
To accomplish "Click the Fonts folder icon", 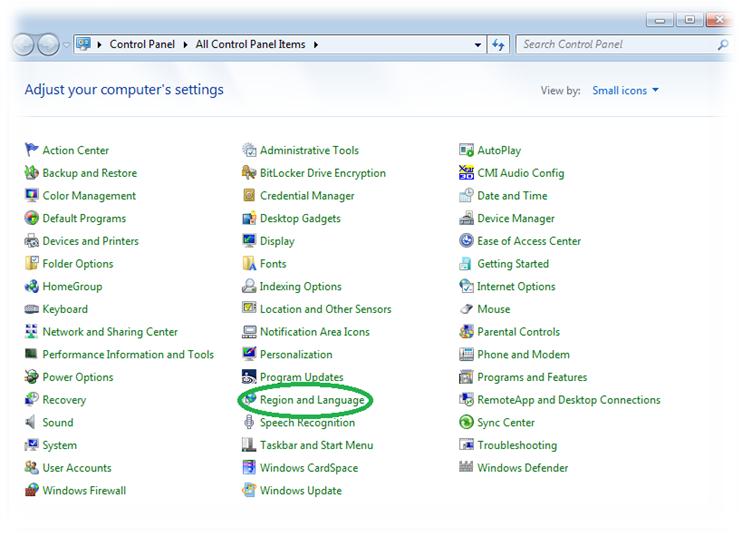I will click(x=249, y=263).
